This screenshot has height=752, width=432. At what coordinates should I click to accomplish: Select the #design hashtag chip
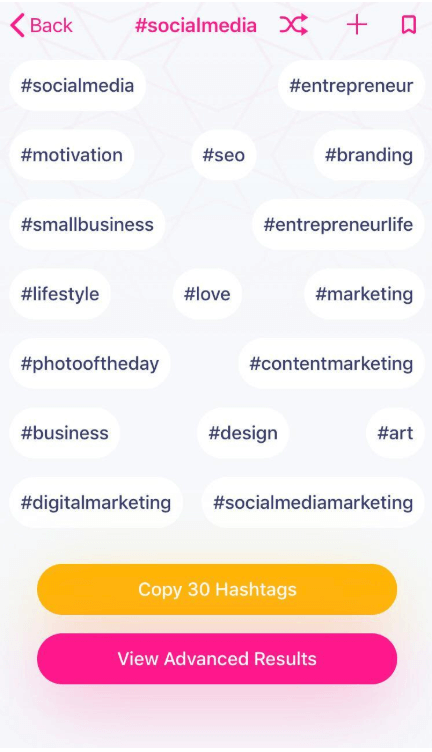click(x=243, y=433)
